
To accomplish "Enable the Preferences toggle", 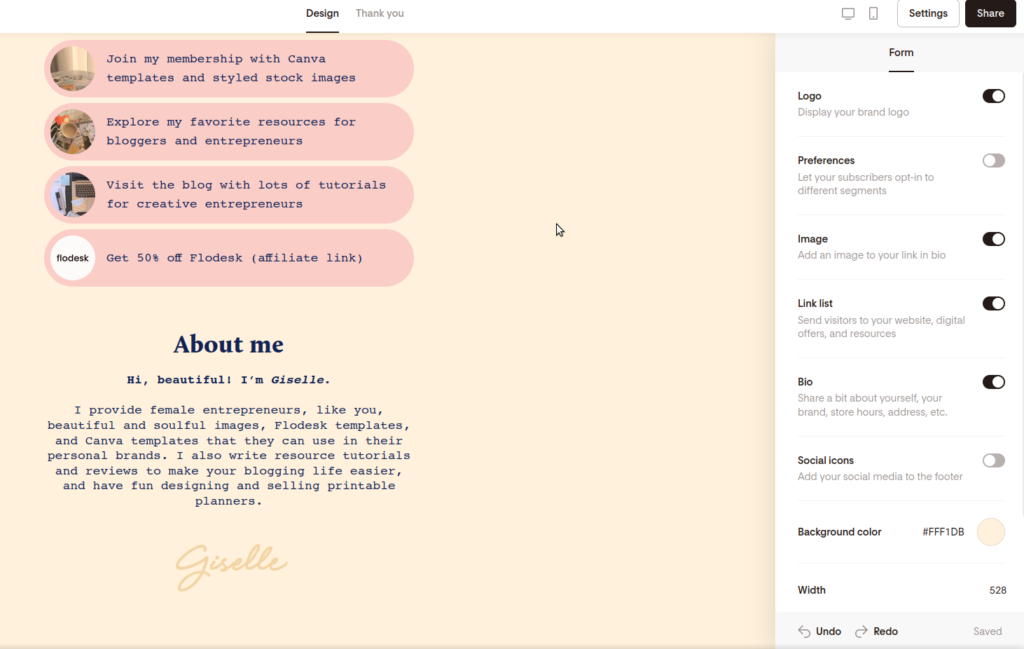I will click(x=993, y=161).
